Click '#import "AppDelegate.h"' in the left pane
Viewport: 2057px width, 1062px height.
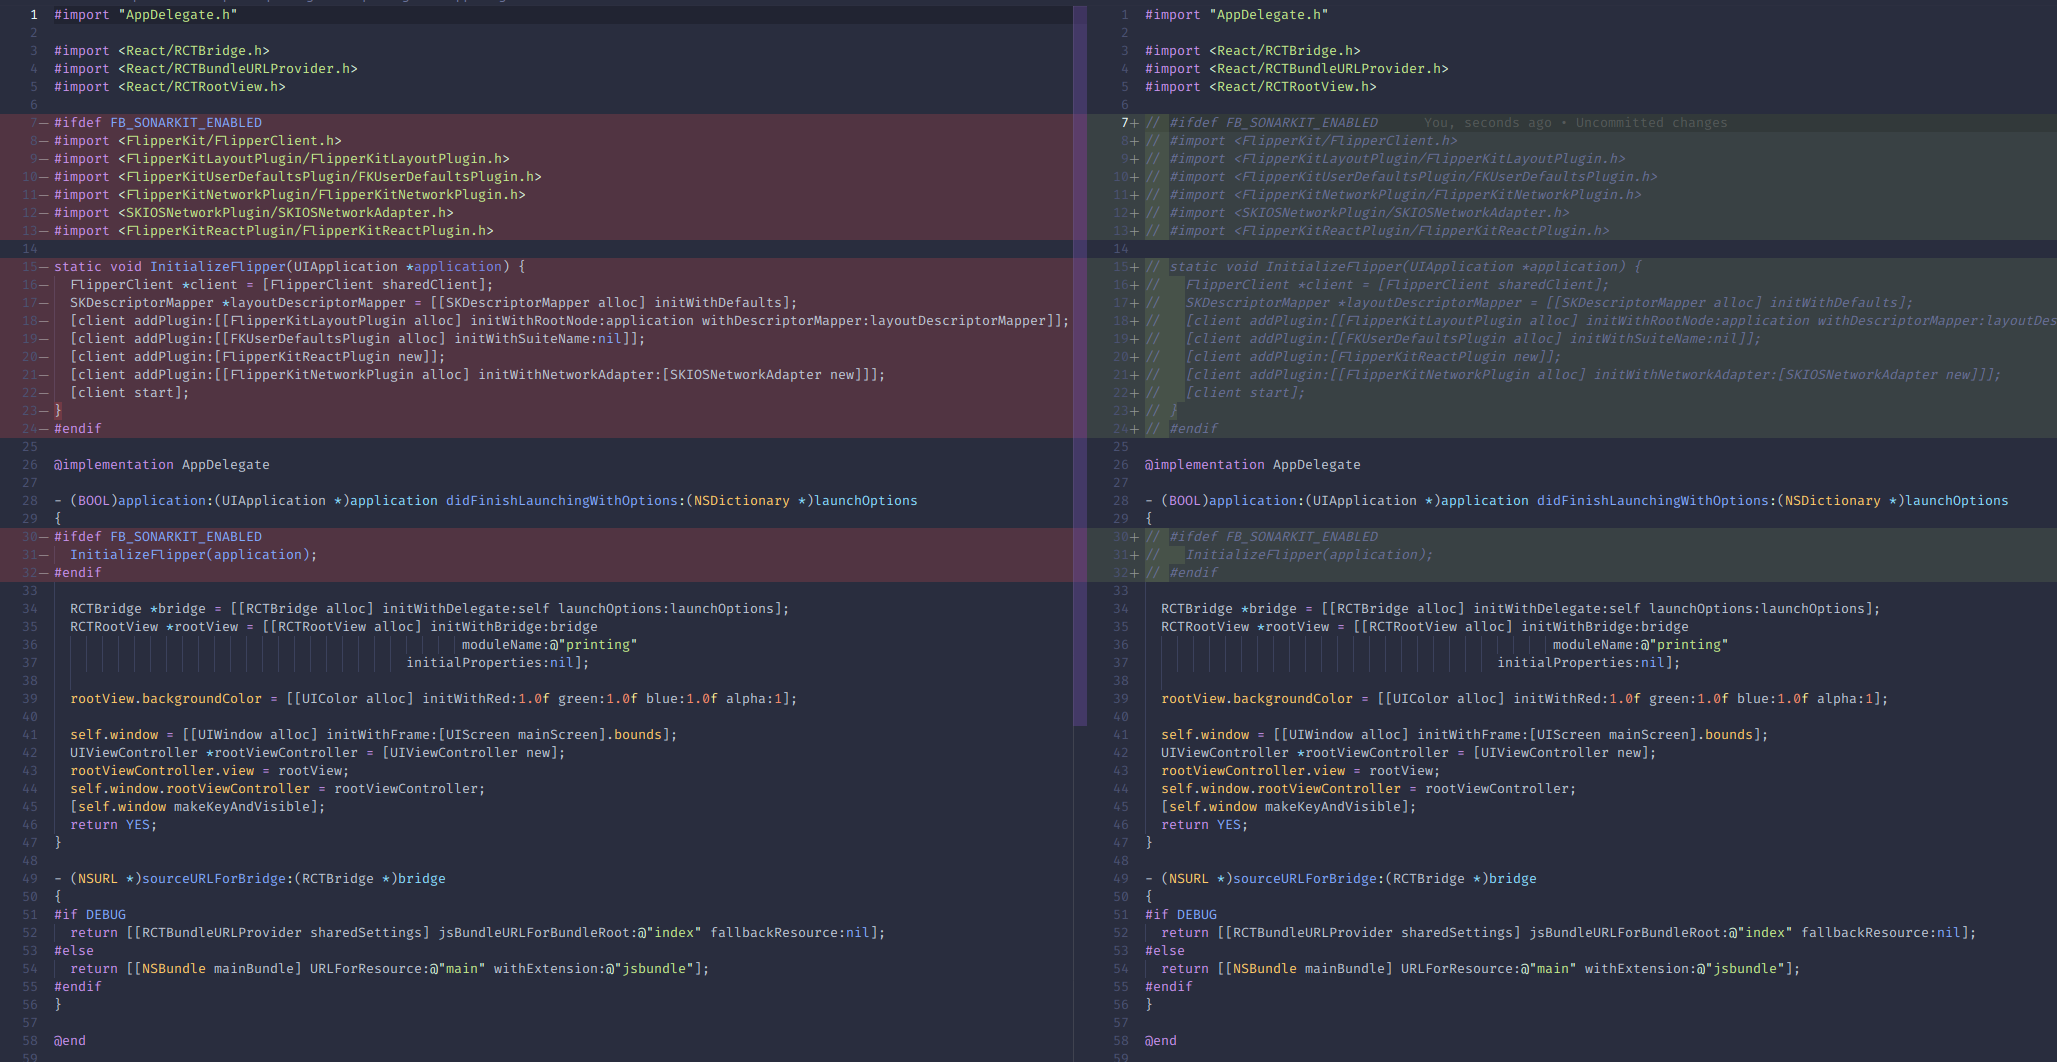(x=146, y=15)
